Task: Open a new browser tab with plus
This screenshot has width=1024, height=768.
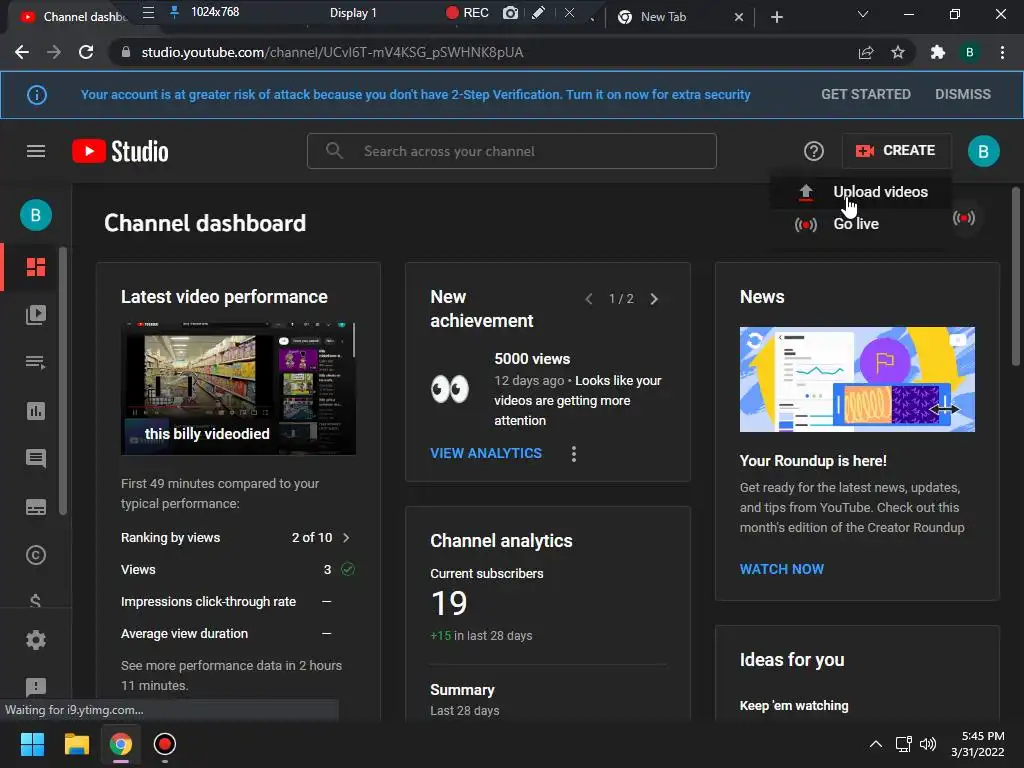Action: click(x=776, y=17)
